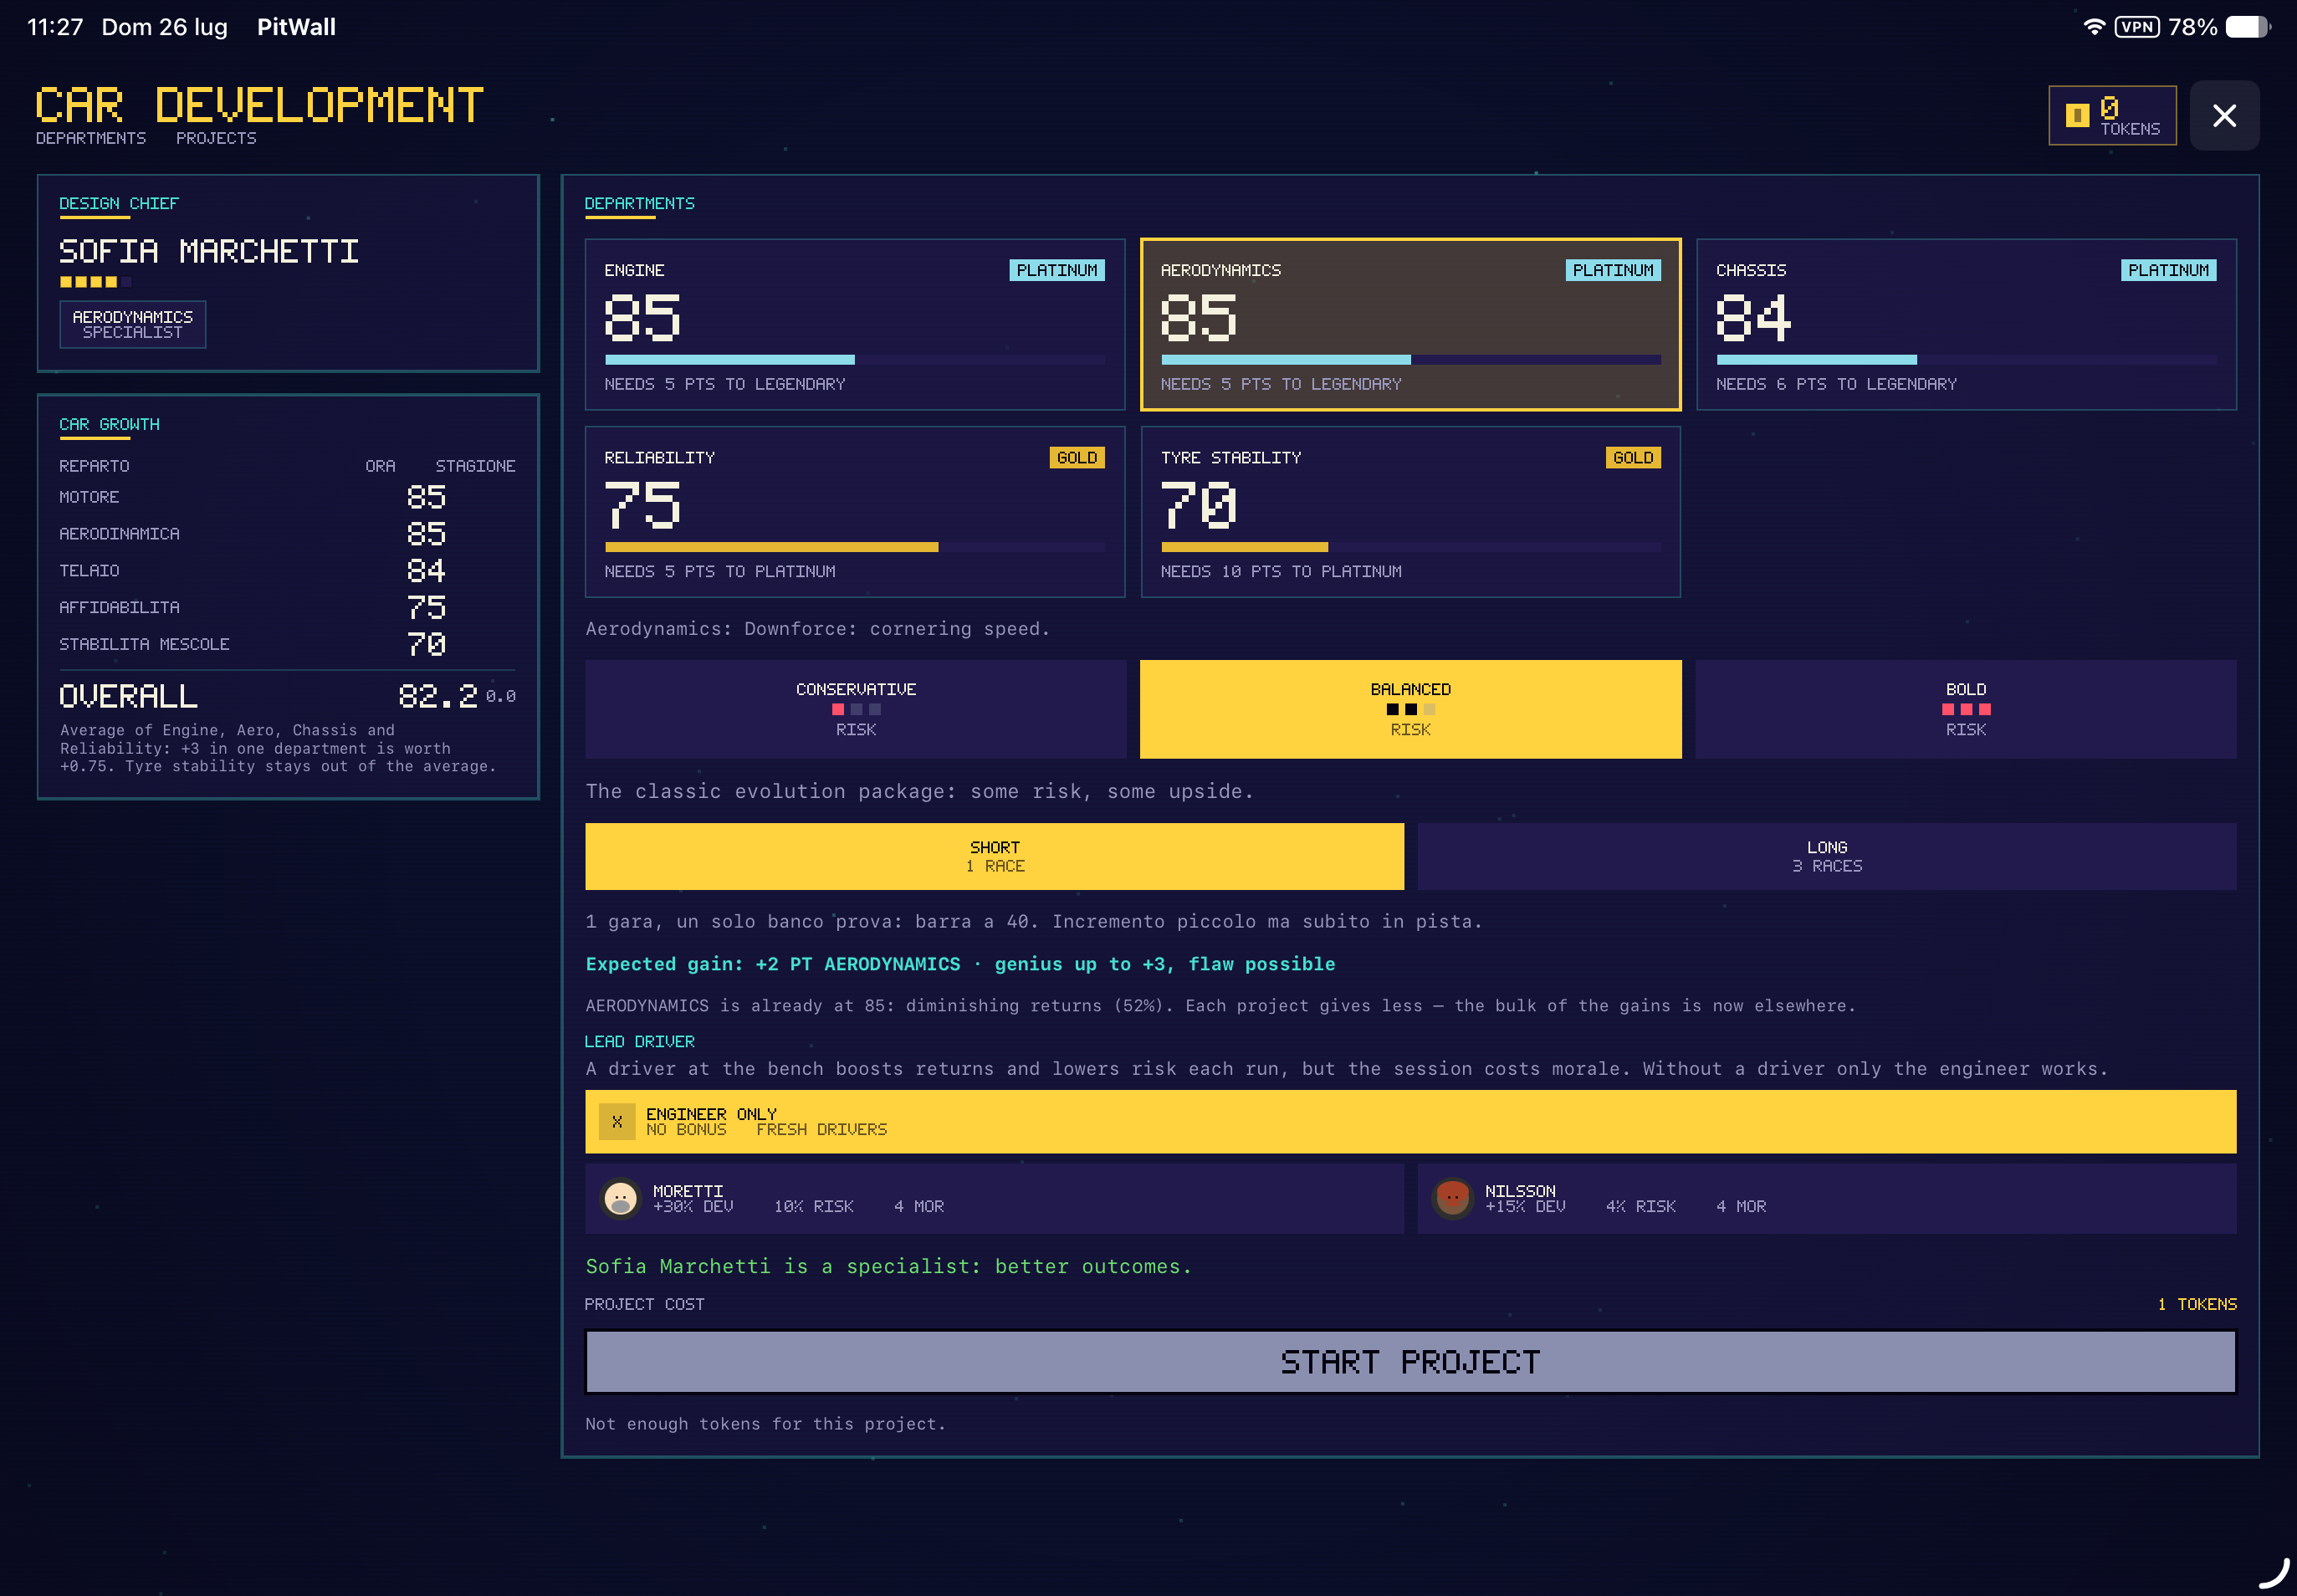Screen dimensions: 2297x1596
Task: Click Nilsson's driver avatar
Action: [x=1452, y=1198]
